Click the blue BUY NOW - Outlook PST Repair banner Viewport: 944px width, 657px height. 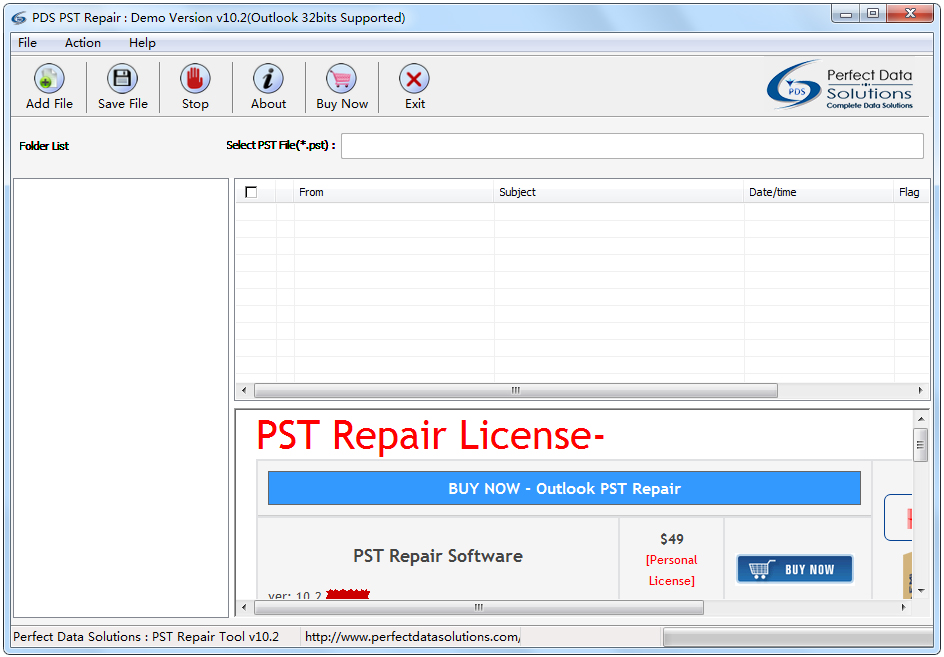point(564,488)
